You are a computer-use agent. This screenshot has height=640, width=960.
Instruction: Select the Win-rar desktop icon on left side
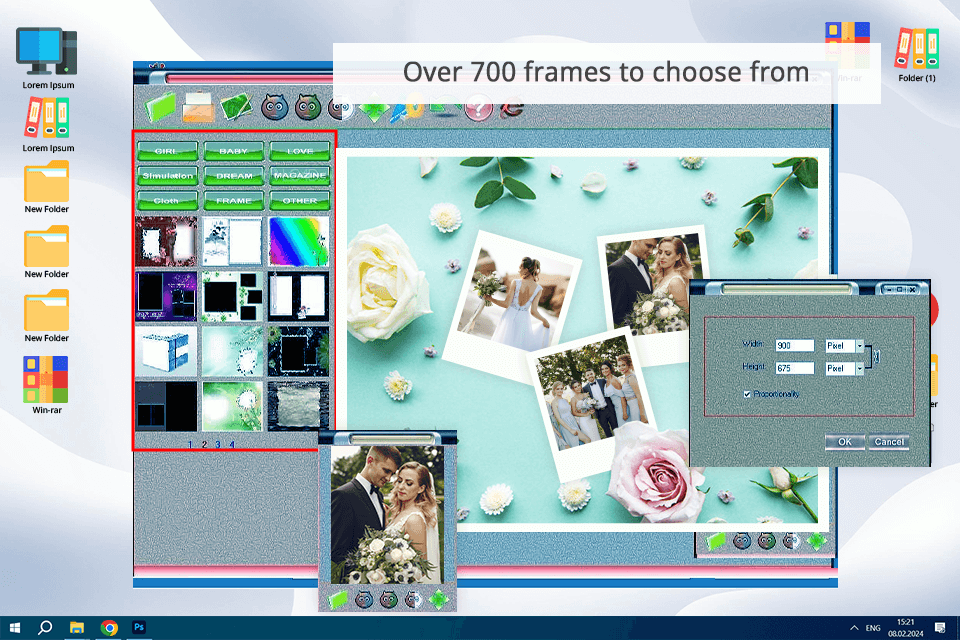pos(47,385)
